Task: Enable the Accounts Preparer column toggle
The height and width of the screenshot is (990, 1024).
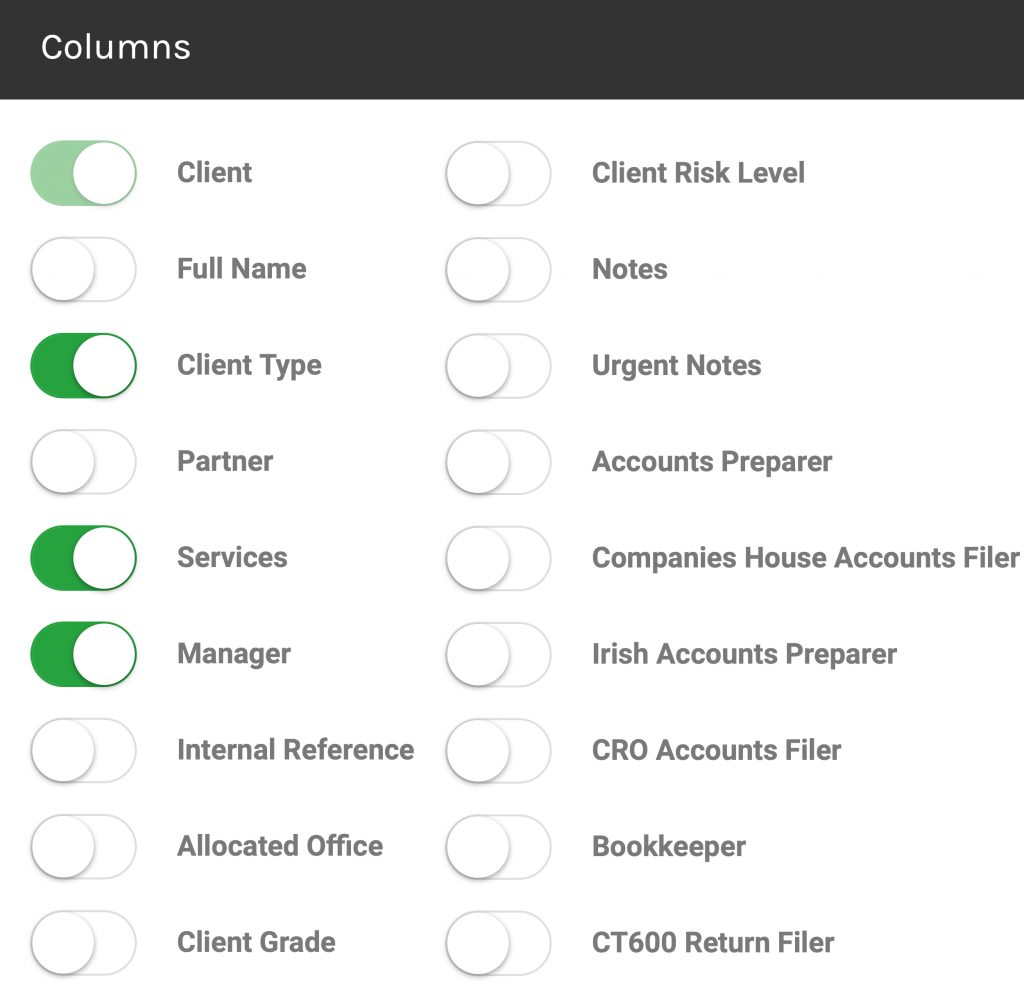Action: point(498,462)
